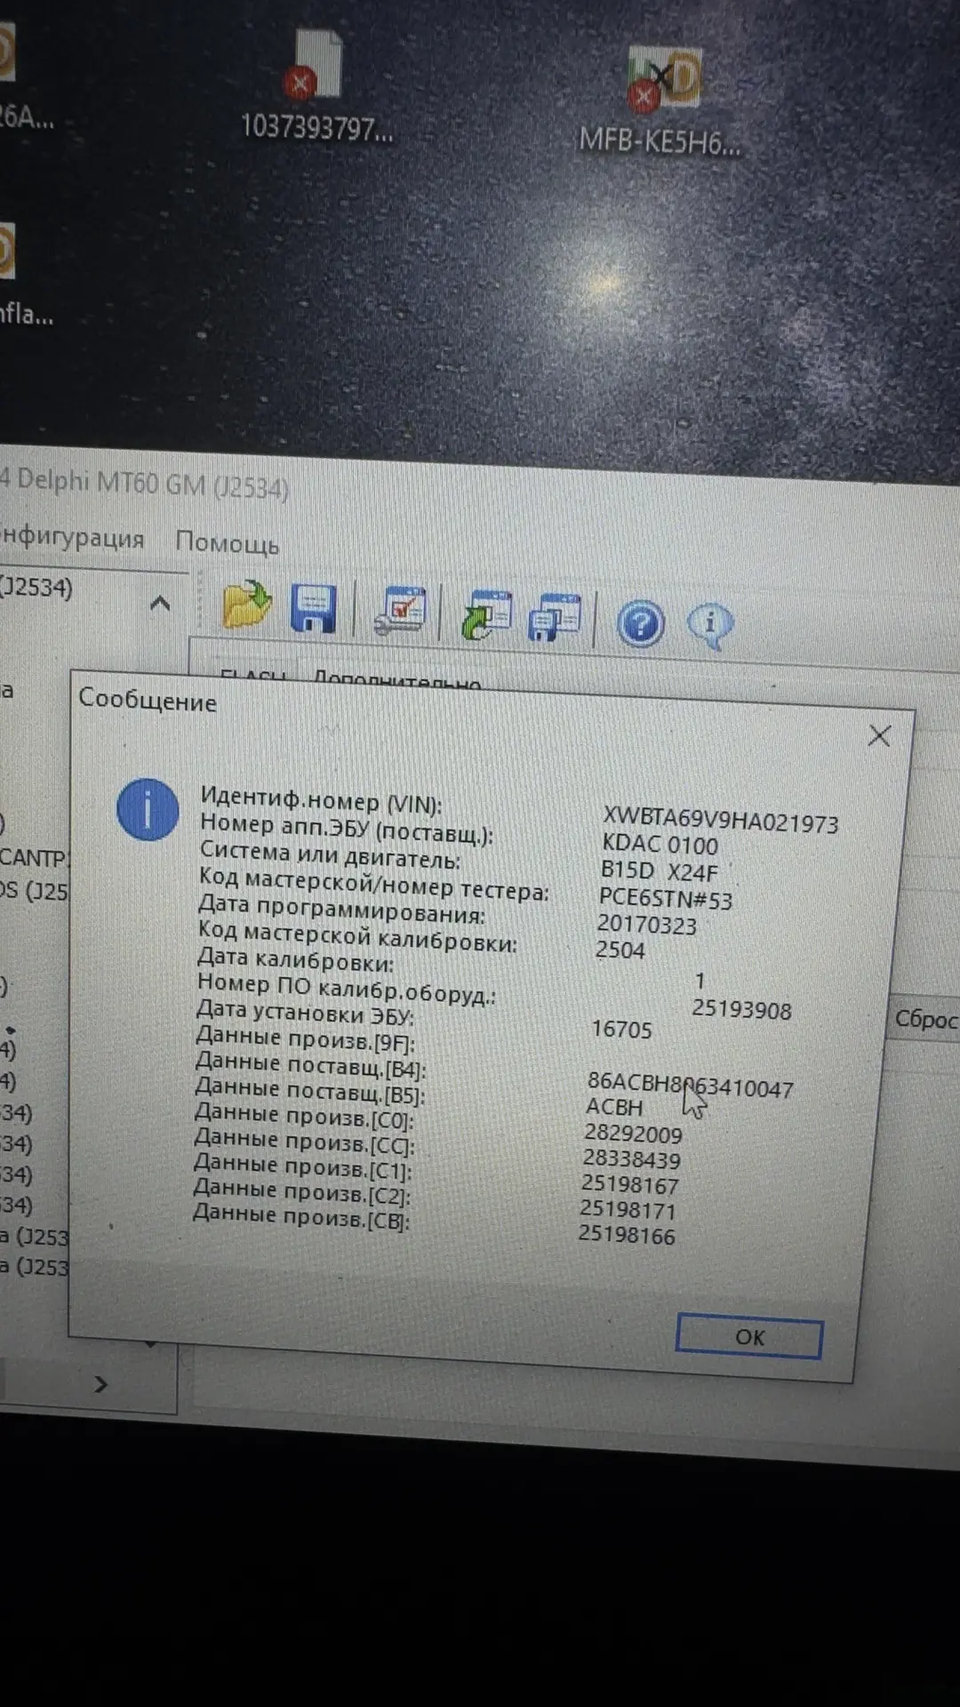This screenshot has width=960, height=1707.
Task: Click the B15D X24F engine value
Action: [x=659, y=871]
